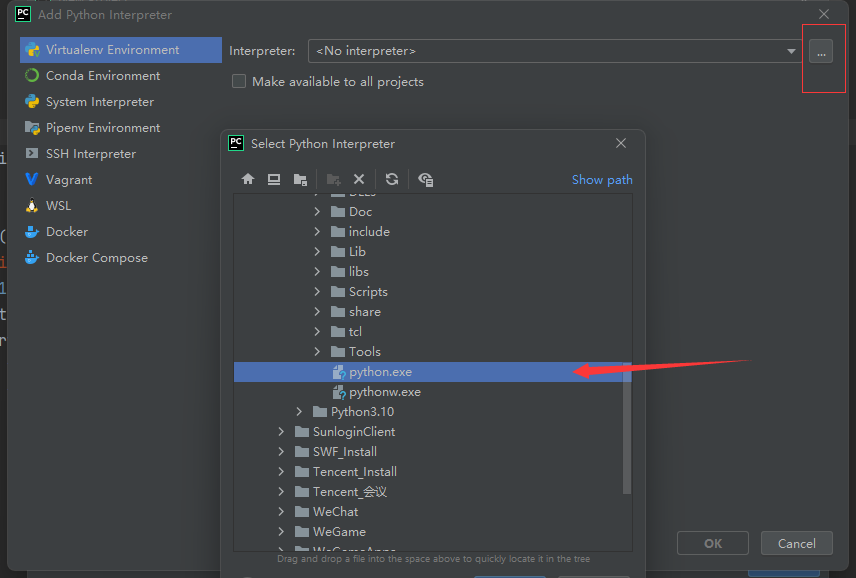Expand the tcl folder
The width and height of the screenshot is (856, 578).
point(317,331)
